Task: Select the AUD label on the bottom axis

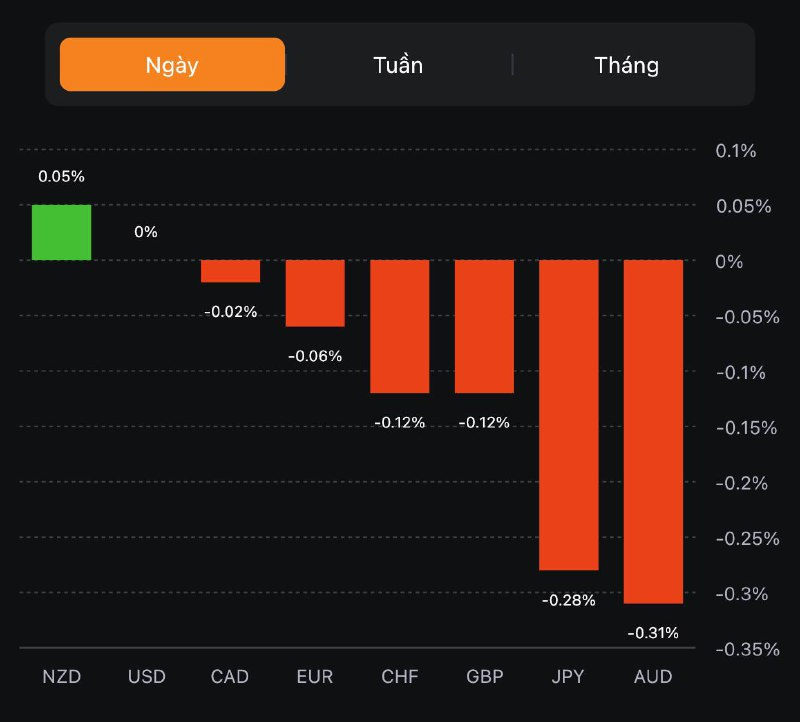Action: pos(653,677)
